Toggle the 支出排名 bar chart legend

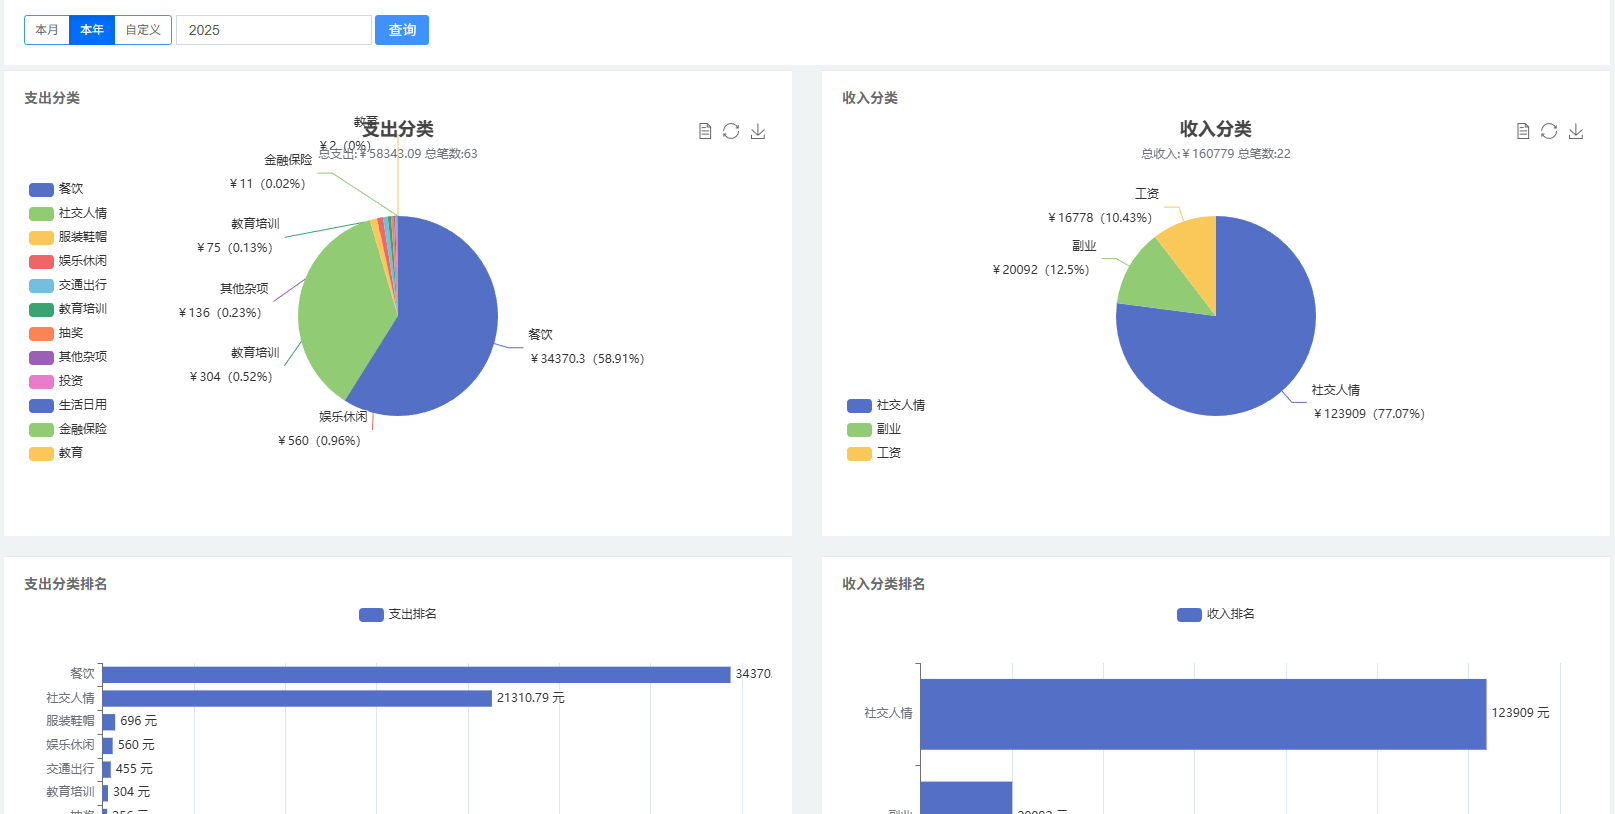point(398,614)
